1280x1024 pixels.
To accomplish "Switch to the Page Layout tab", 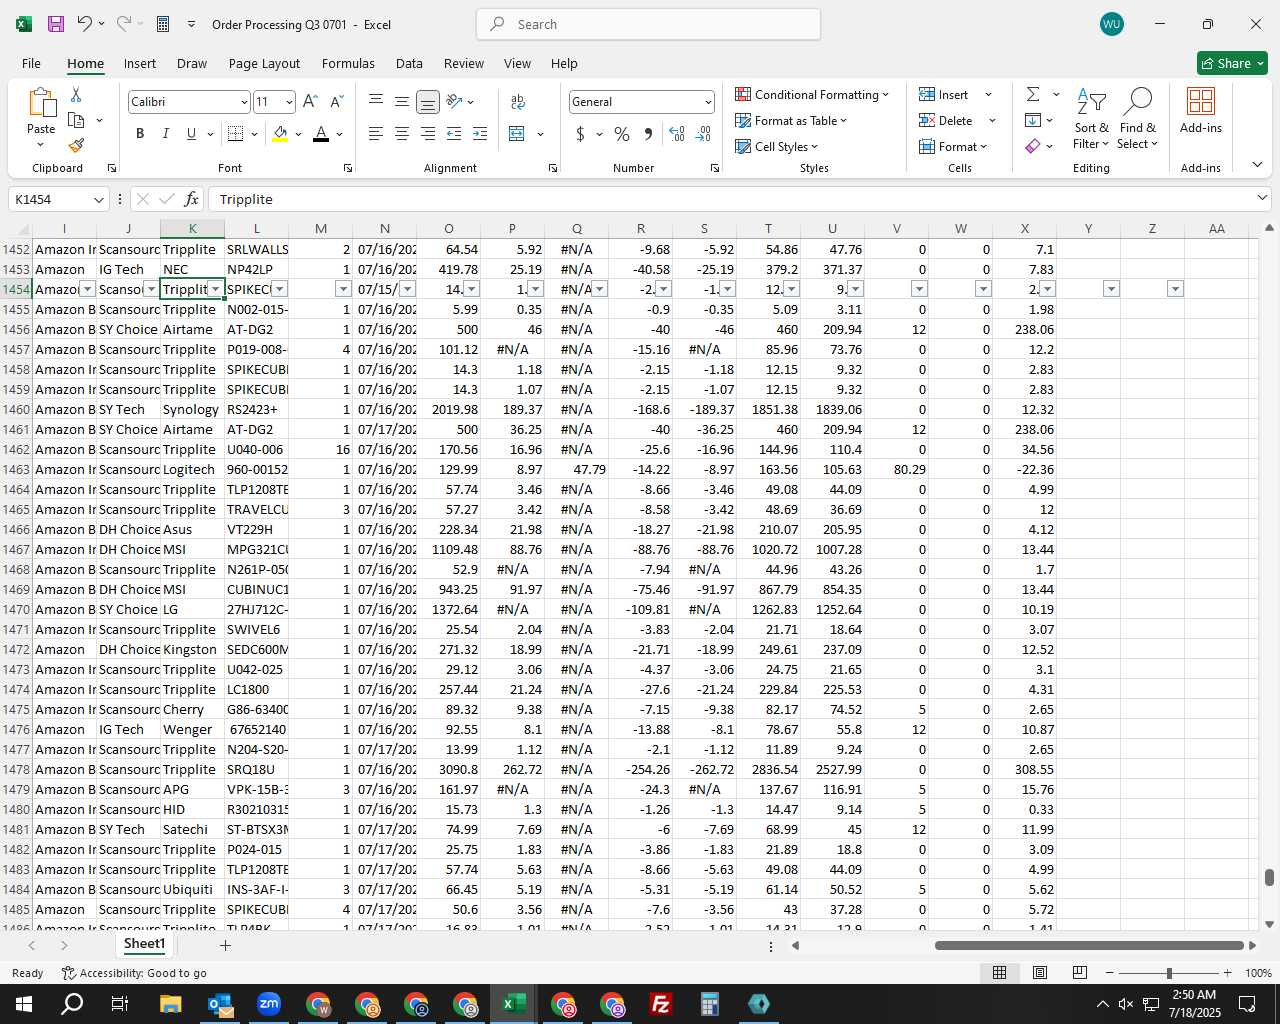I will point(264,63).
